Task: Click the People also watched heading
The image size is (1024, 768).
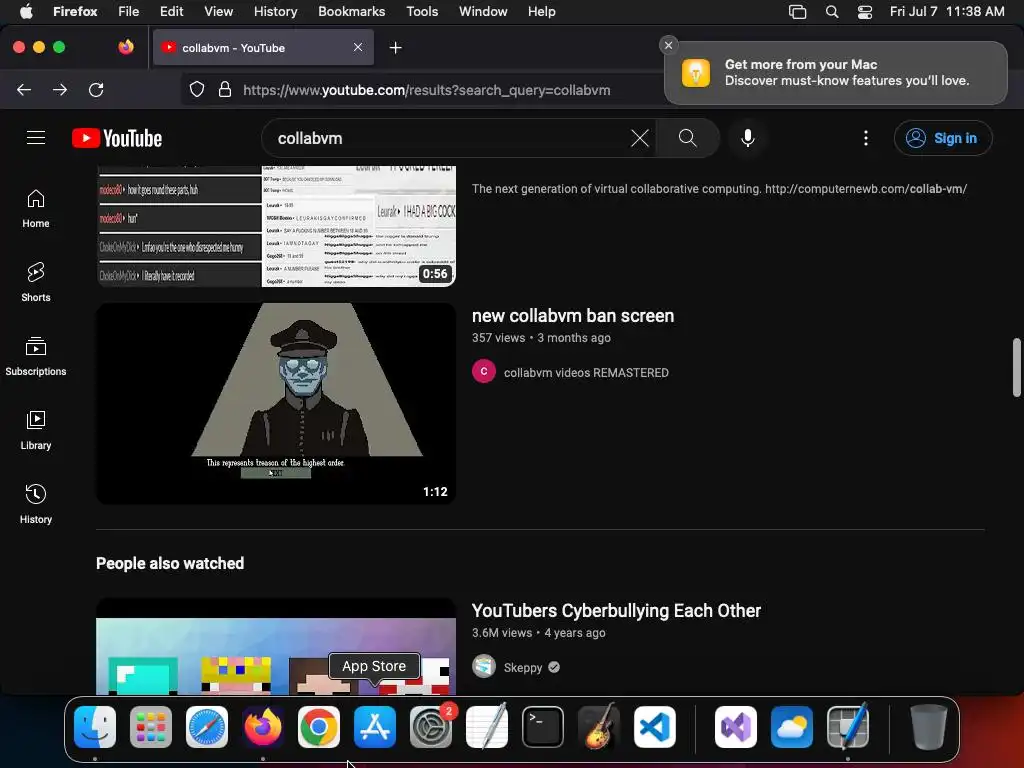Action: pos(170,563)
